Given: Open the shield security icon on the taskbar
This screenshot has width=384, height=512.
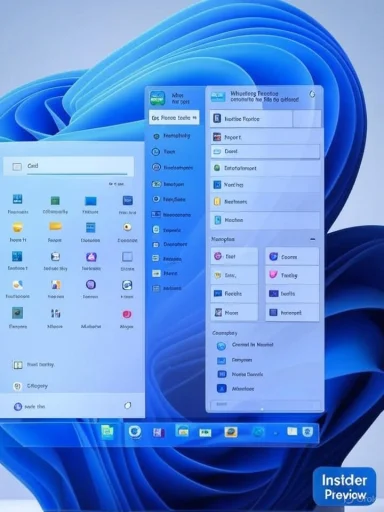Looking at the screenshot, I should (307, 432).
